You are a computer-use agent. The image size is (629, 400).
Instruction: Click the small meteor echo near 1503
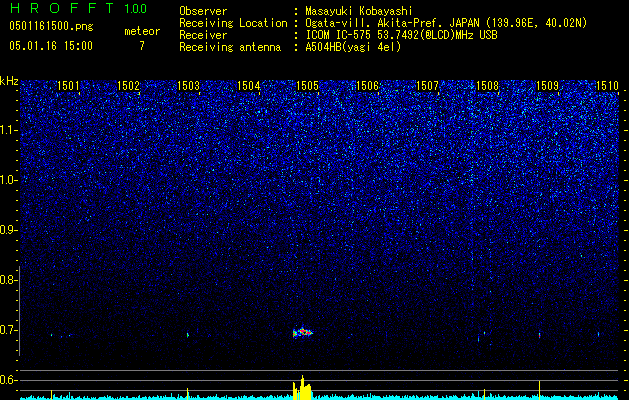(188, 335)
